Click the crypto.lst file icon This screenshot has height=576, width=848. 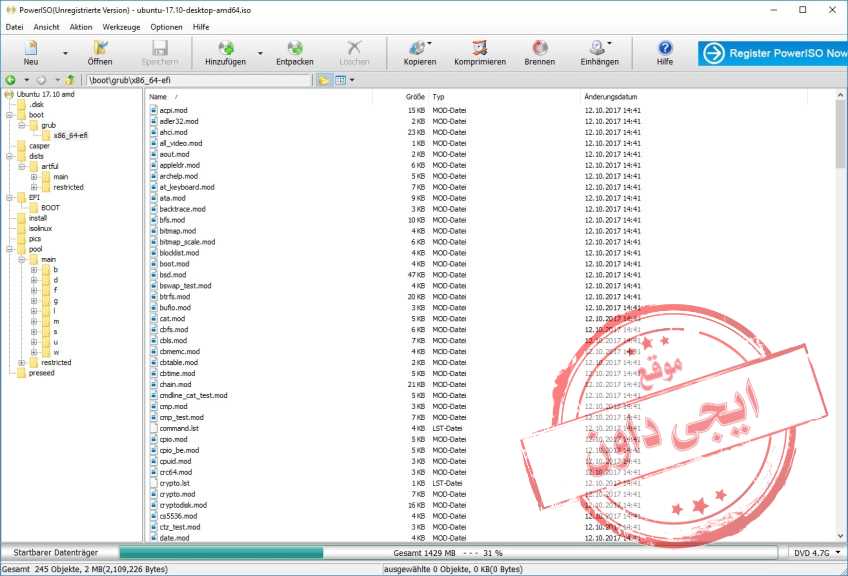point(154,483)
